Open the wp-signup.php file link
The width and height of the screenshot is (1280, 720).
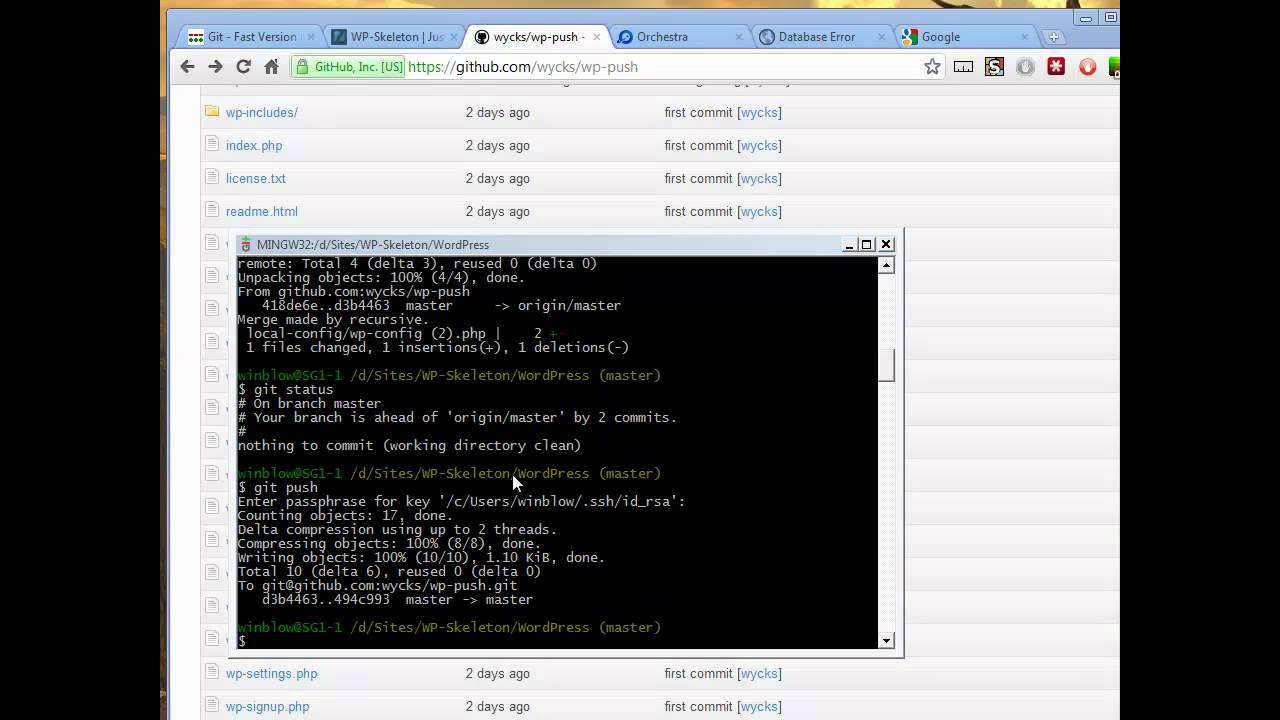[x=268, y=706]
